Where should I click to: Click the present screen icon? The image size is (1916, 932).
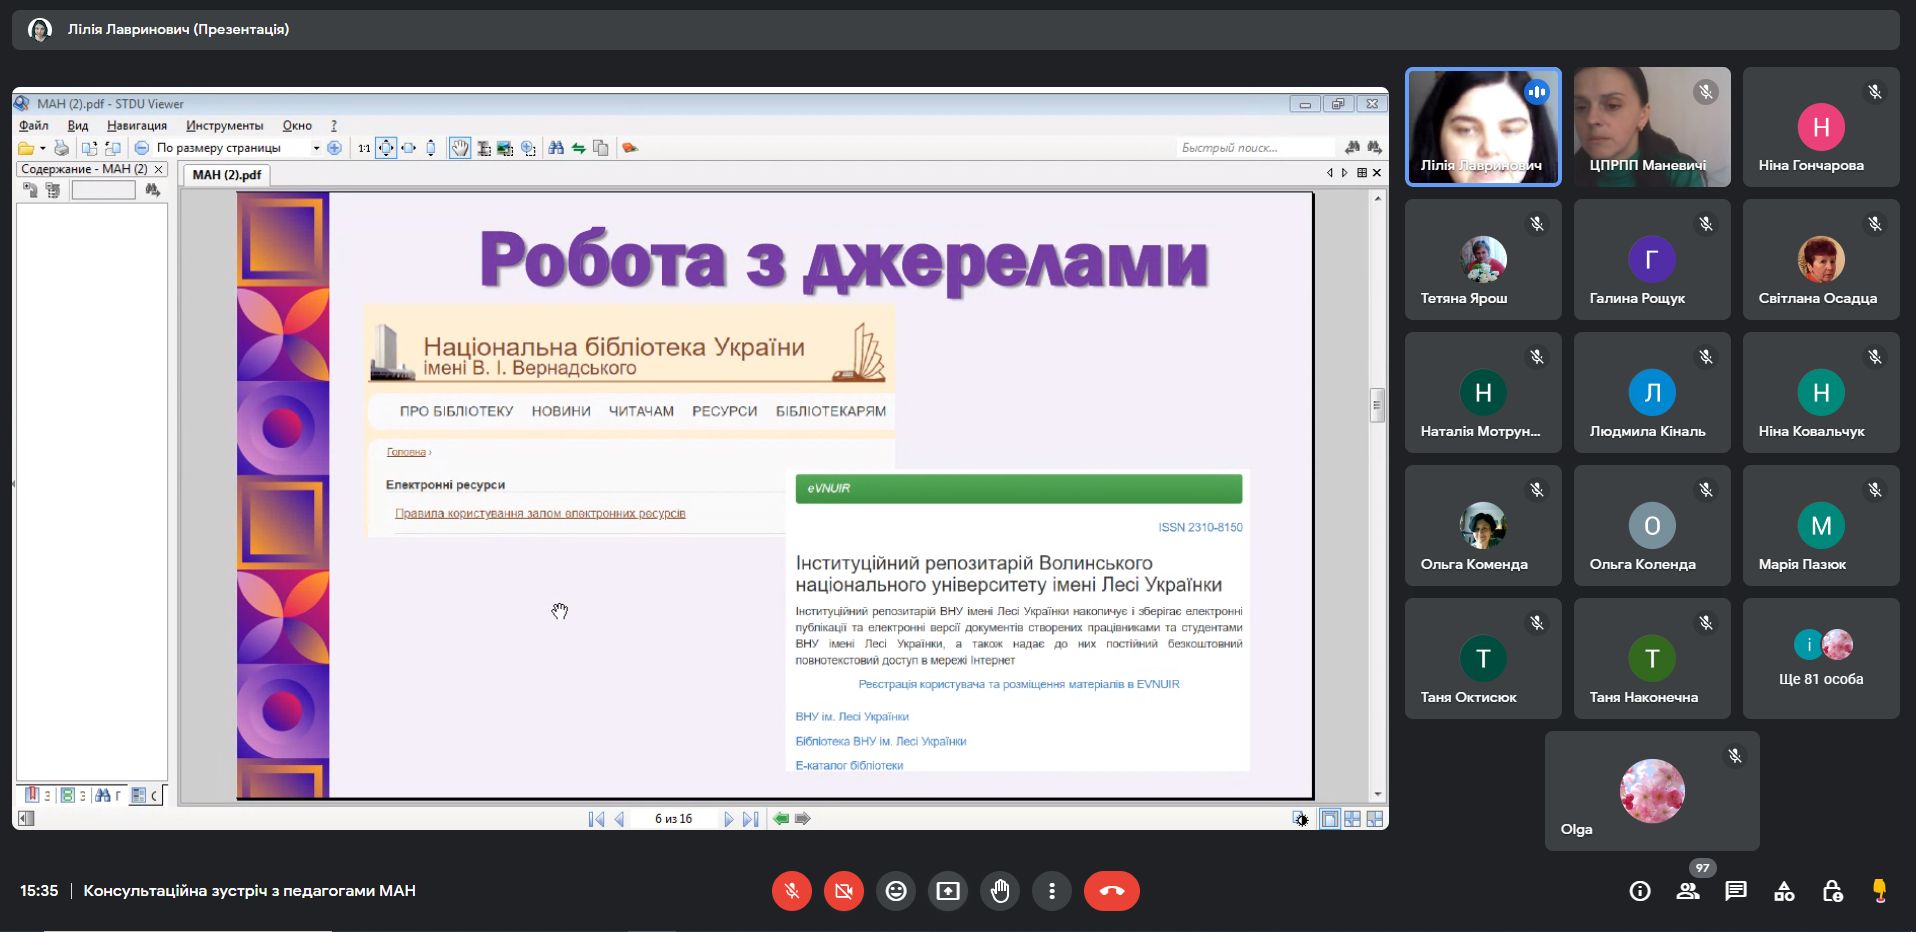point(947,891)
